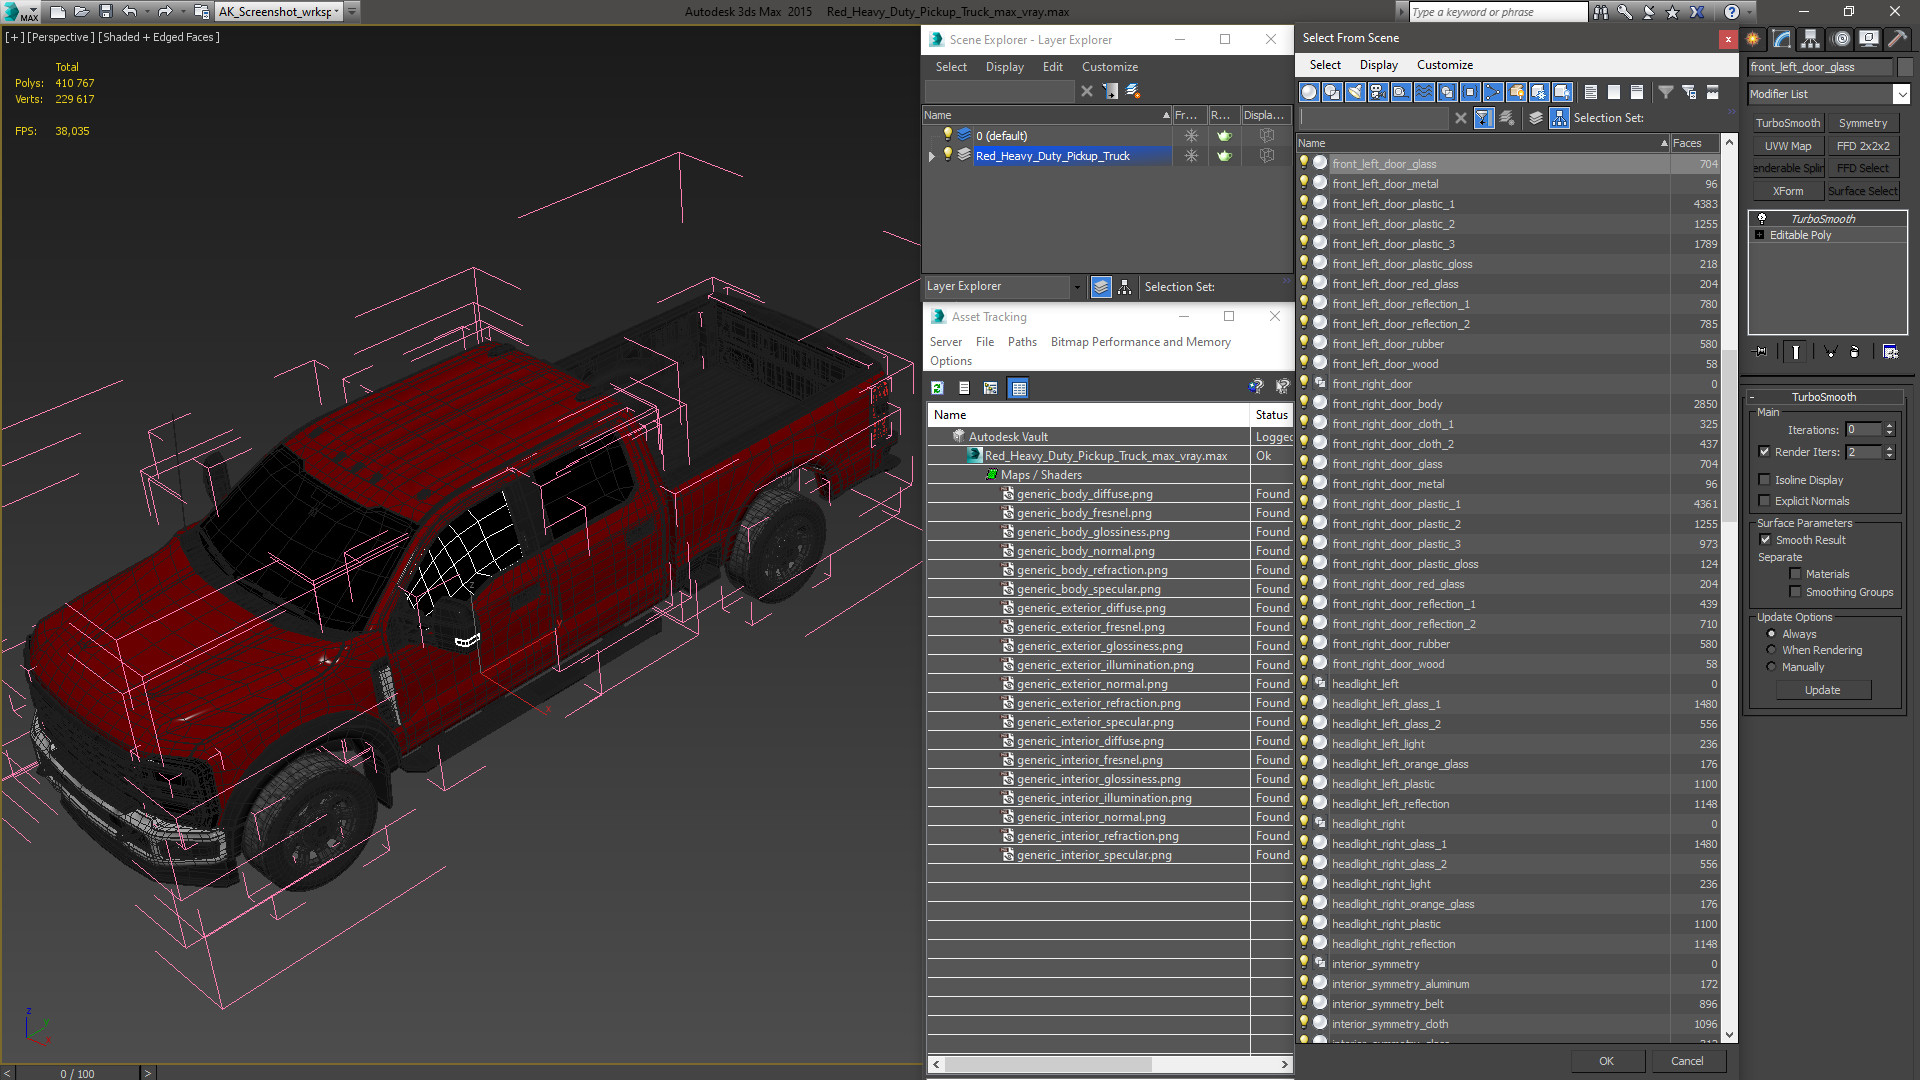Click the OK button
Image resolution: width=1920 pixels, height=1080 pixels.
(x=1606, y=1061)
